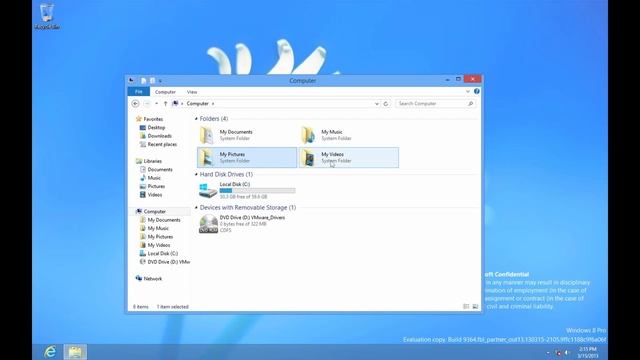This screenshot has width=640, height=360.
Task: Click New folder quick access icon
Action: (x=152, y=80)
